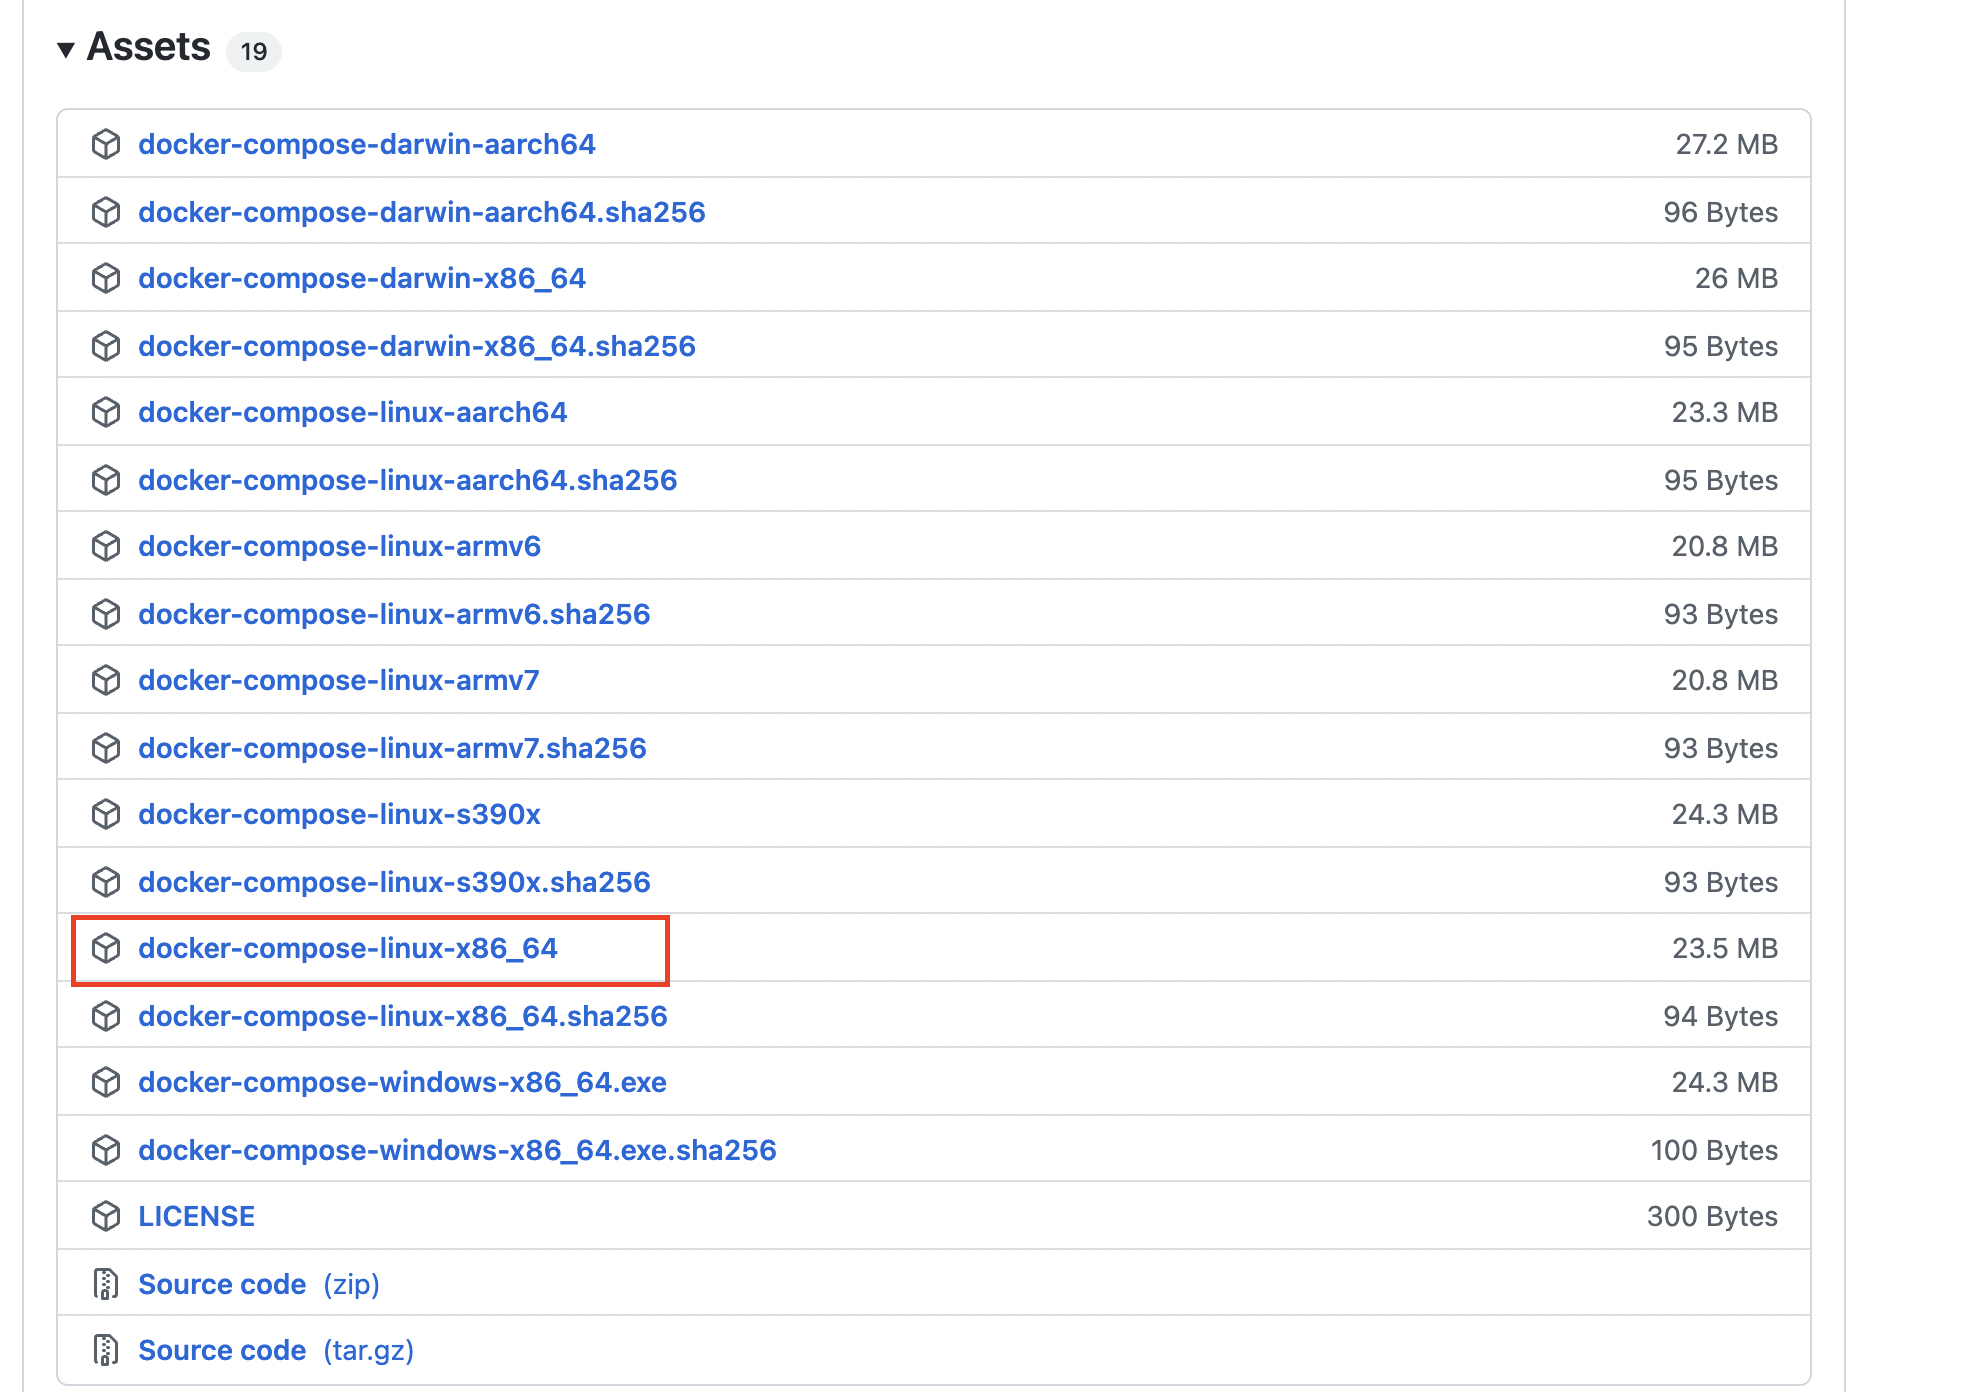1962x1392 pixels.
Task: Download docker-compose-darwin-x86_64 binary
Action: (x=362, y=278)
